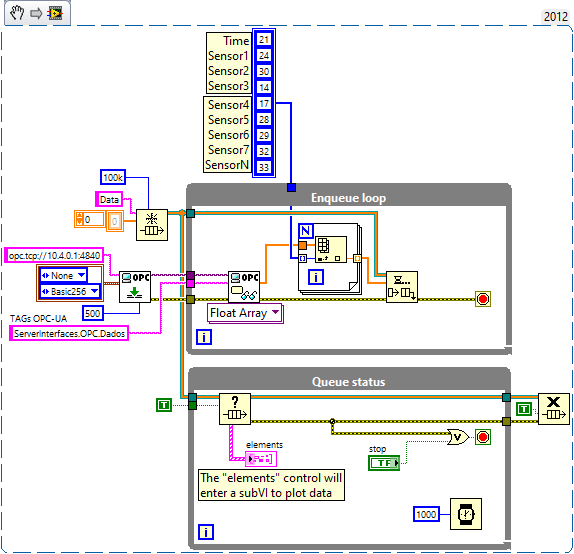574x554 pixels.
Task: Select the Release Queue function node
Action: (554, 409)
